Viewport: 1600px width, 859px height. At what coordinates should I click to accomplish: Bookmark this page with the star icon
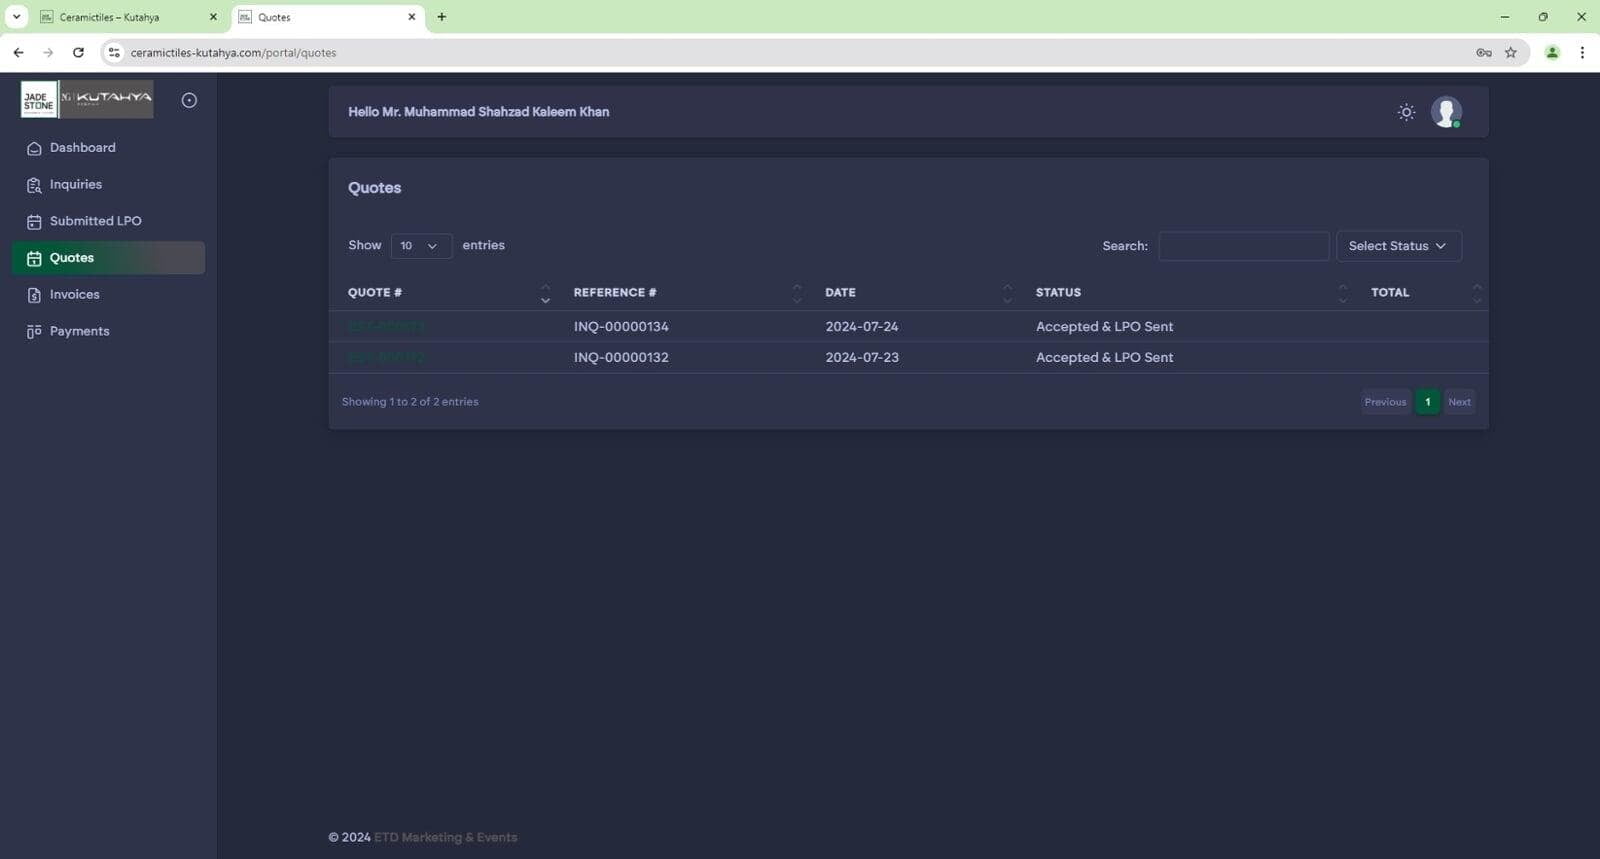tap(1511, 53)
